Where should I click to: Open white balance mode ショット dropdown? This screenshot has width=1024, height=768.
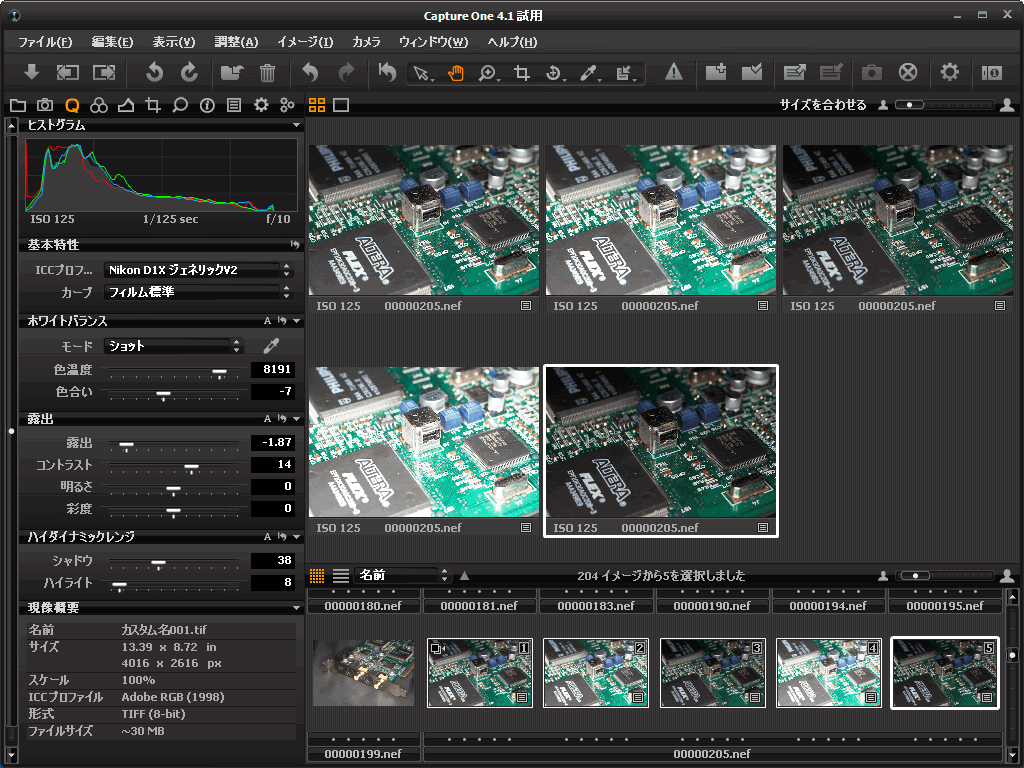click(174, 345)
